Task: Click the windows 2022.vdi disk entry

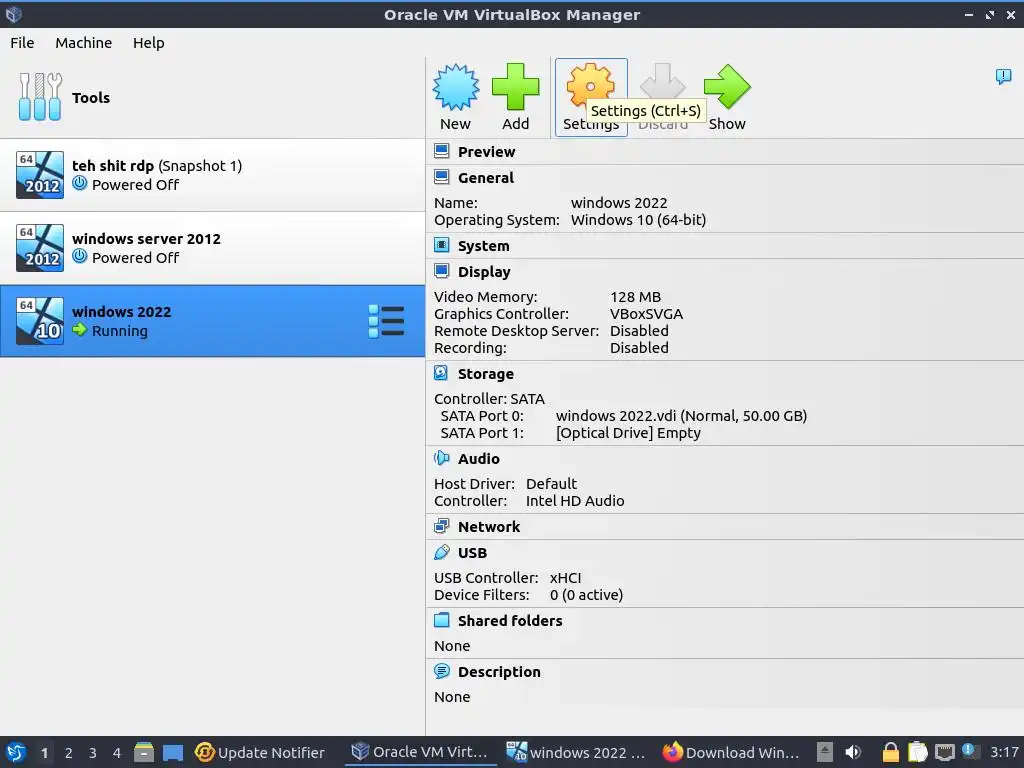Action: click(681, 415)
